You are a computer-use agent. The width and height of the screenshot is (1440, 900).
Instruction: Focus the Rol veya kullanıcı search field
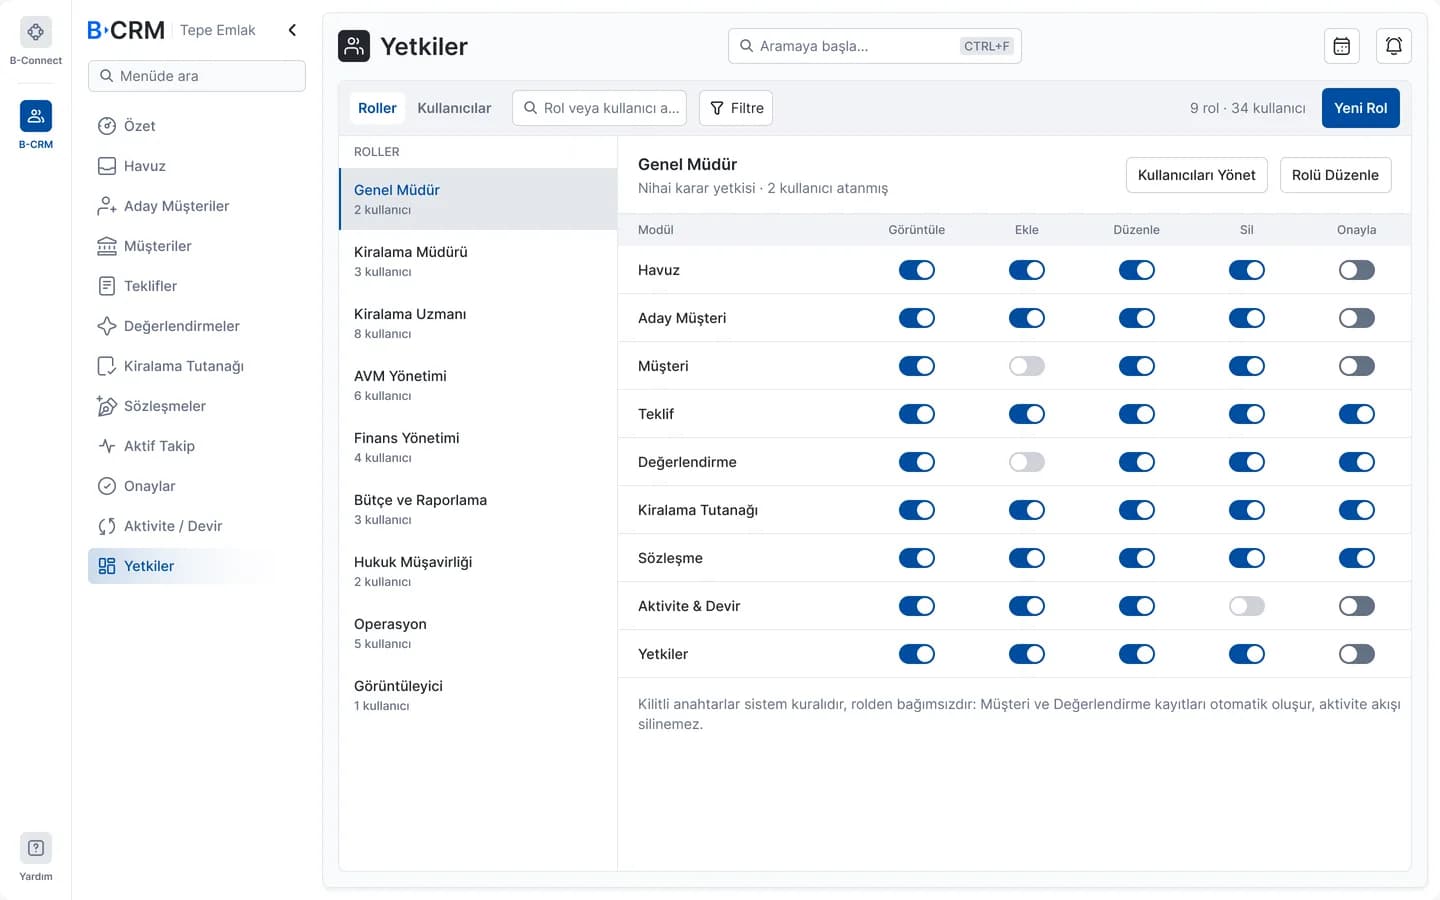tap(599, 108)
